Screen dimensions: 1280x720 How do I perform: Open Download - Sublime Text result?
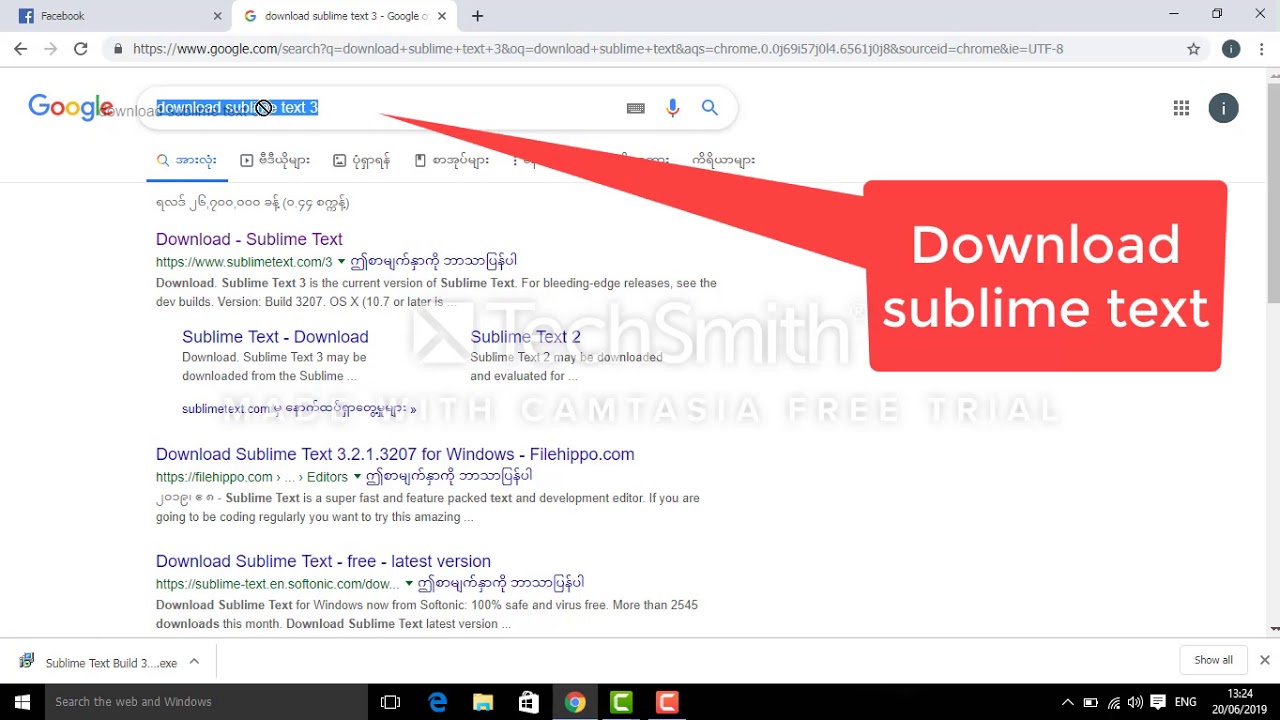[249, 239]
